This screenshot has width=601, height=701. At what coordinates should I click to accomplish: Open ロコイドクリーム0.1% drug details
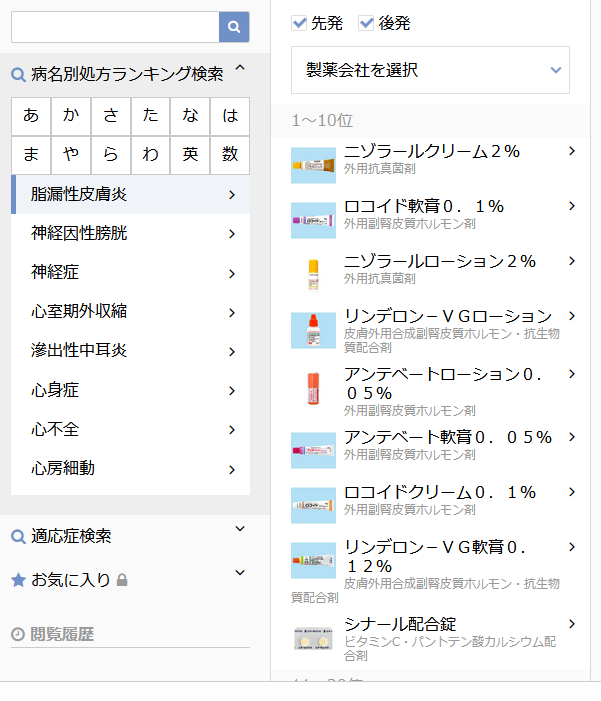pyautogui.click(x=440, y=493)
